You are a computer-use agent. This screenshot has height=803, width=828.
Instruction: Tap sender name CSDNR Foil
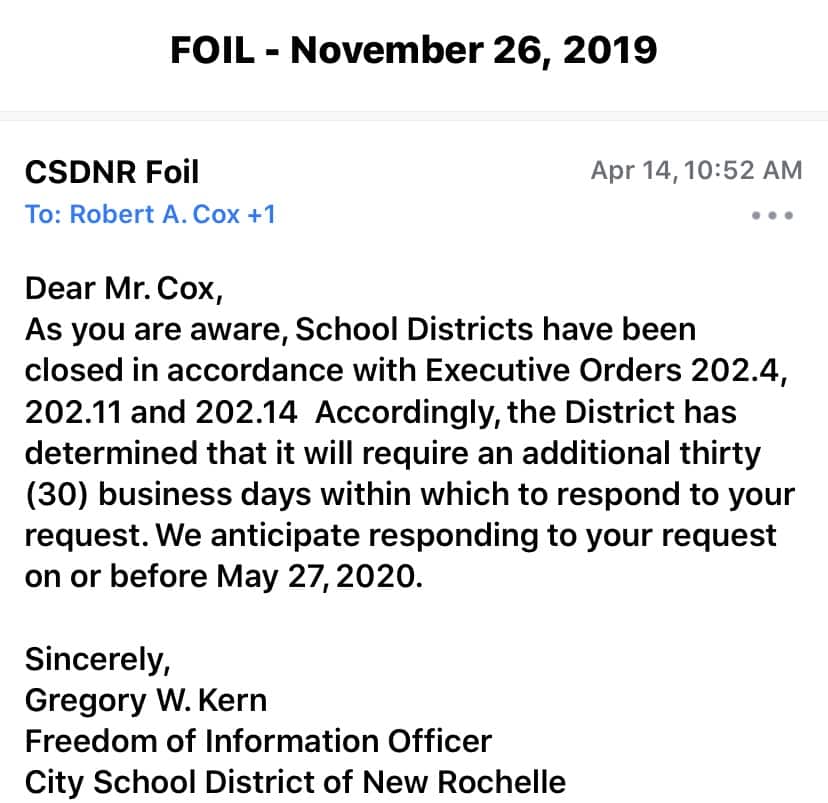click(112, 172)
